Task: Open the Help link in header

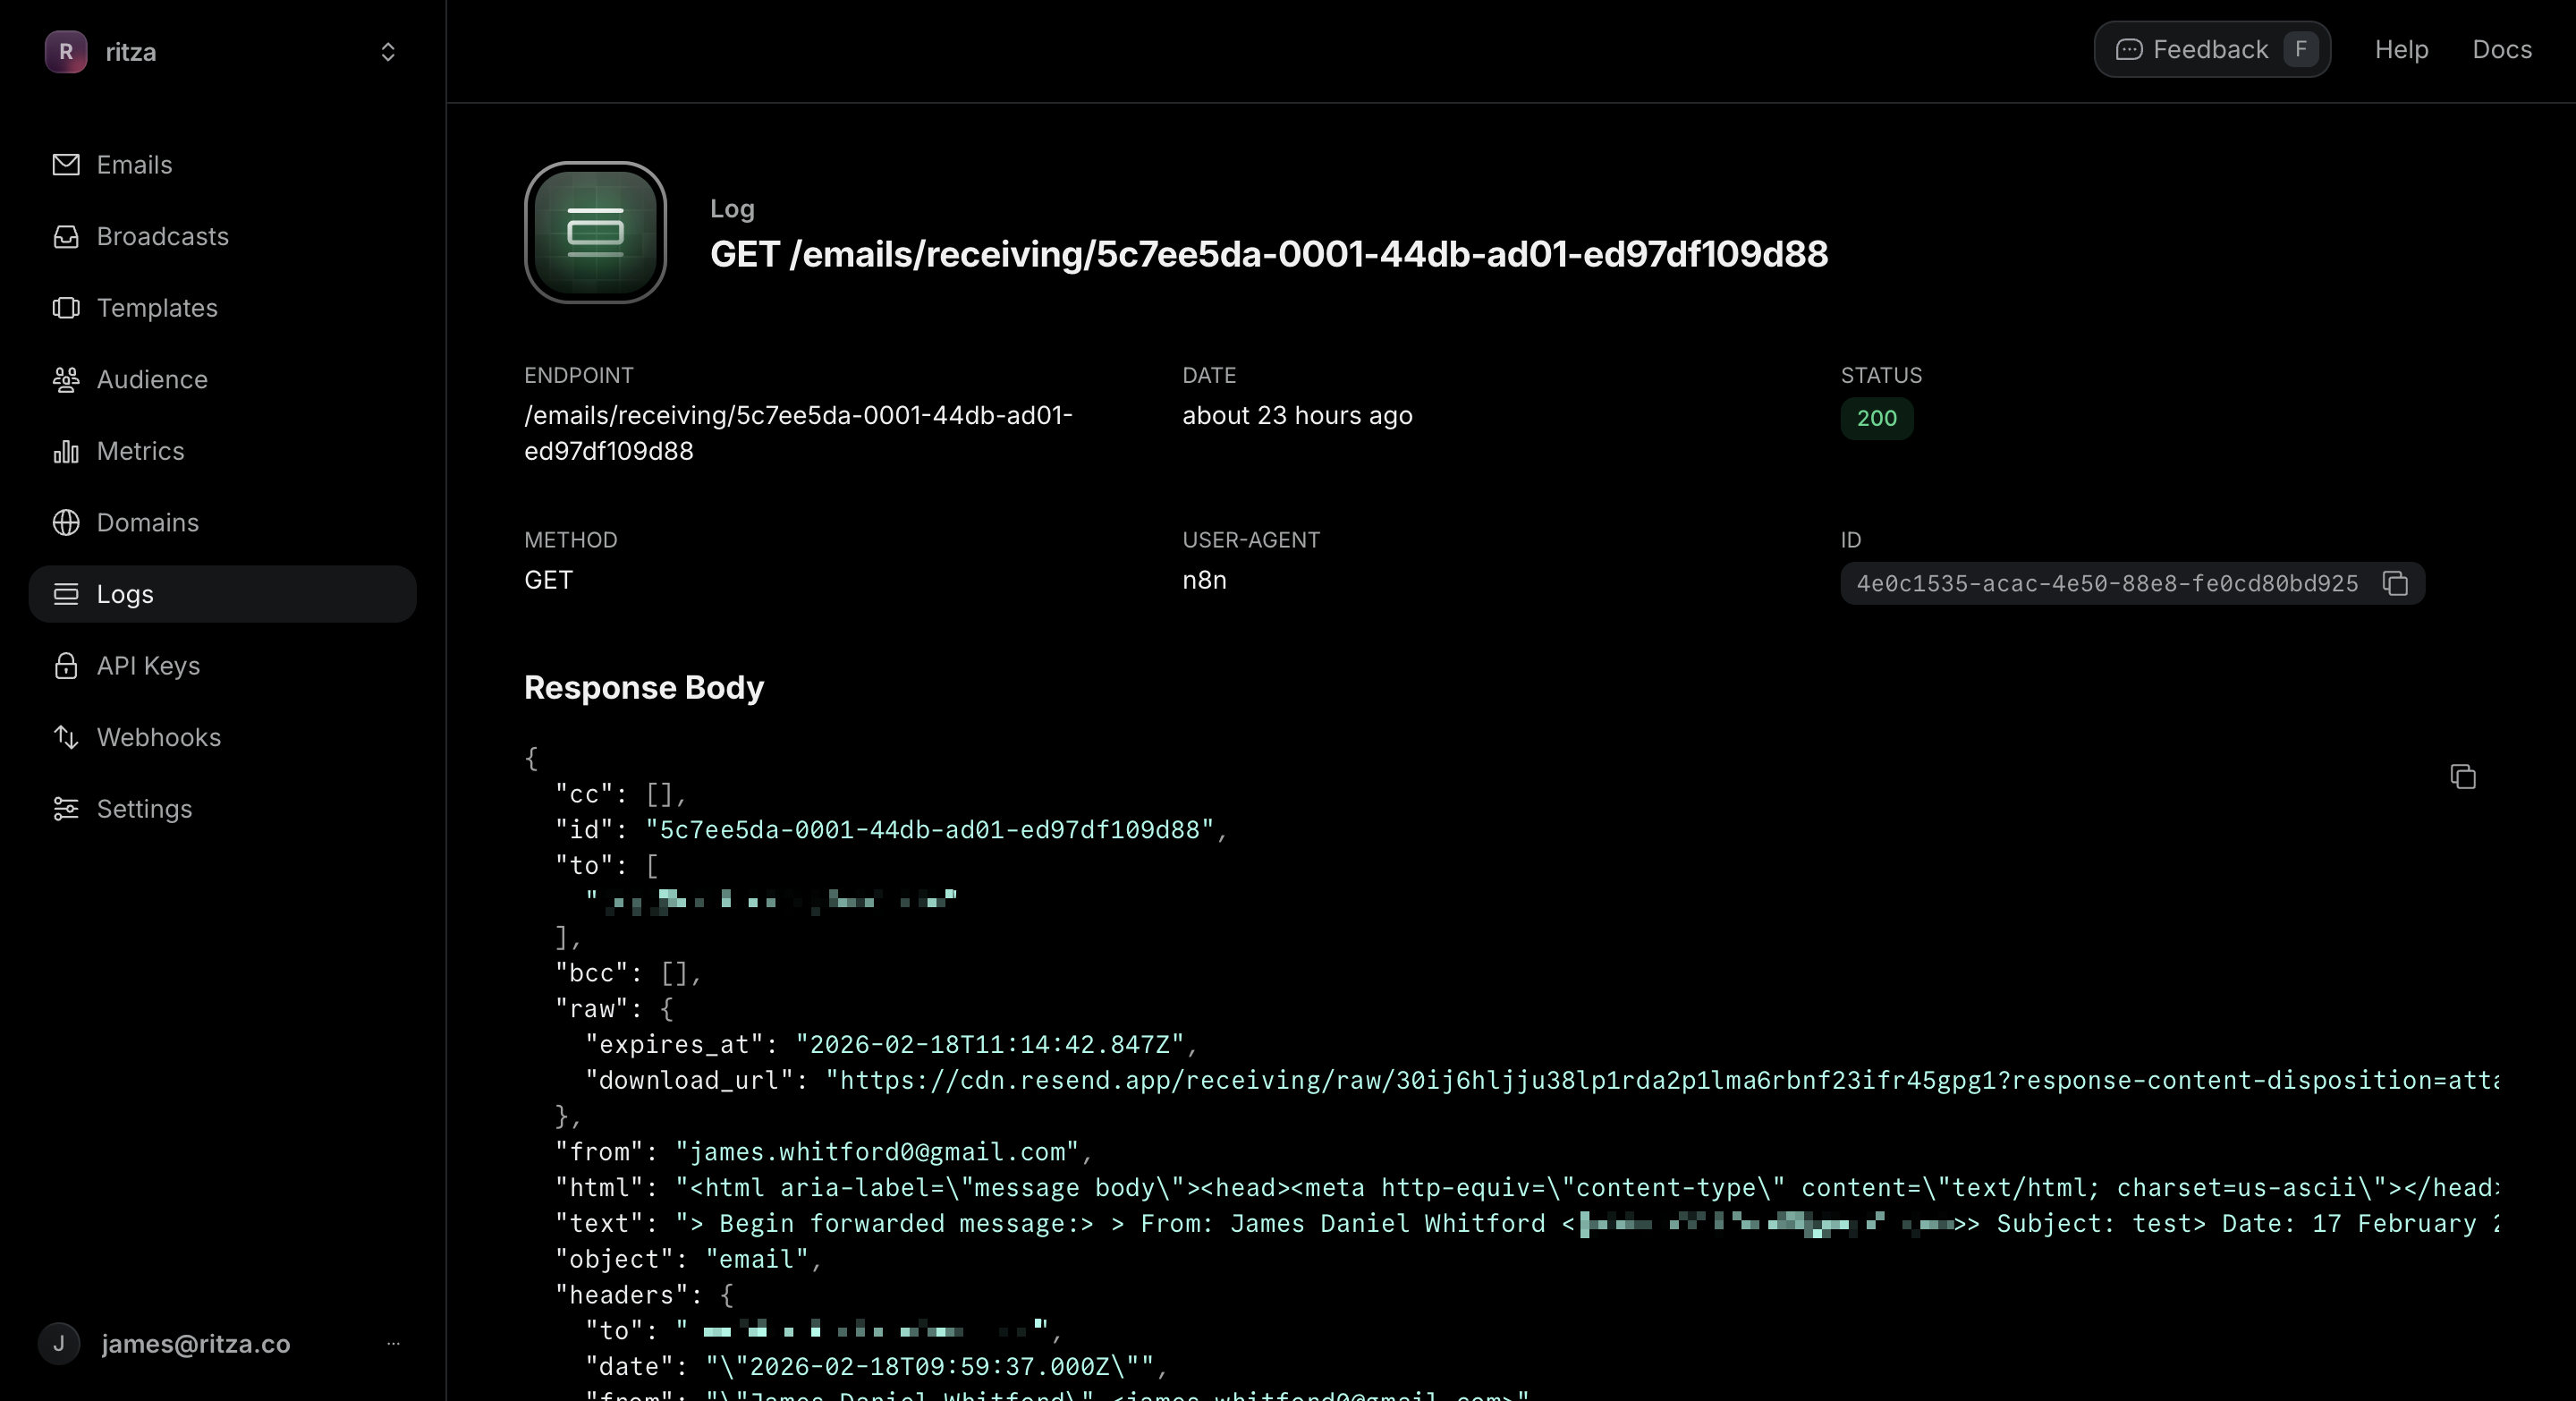Action: click(x=2401, y=50)
